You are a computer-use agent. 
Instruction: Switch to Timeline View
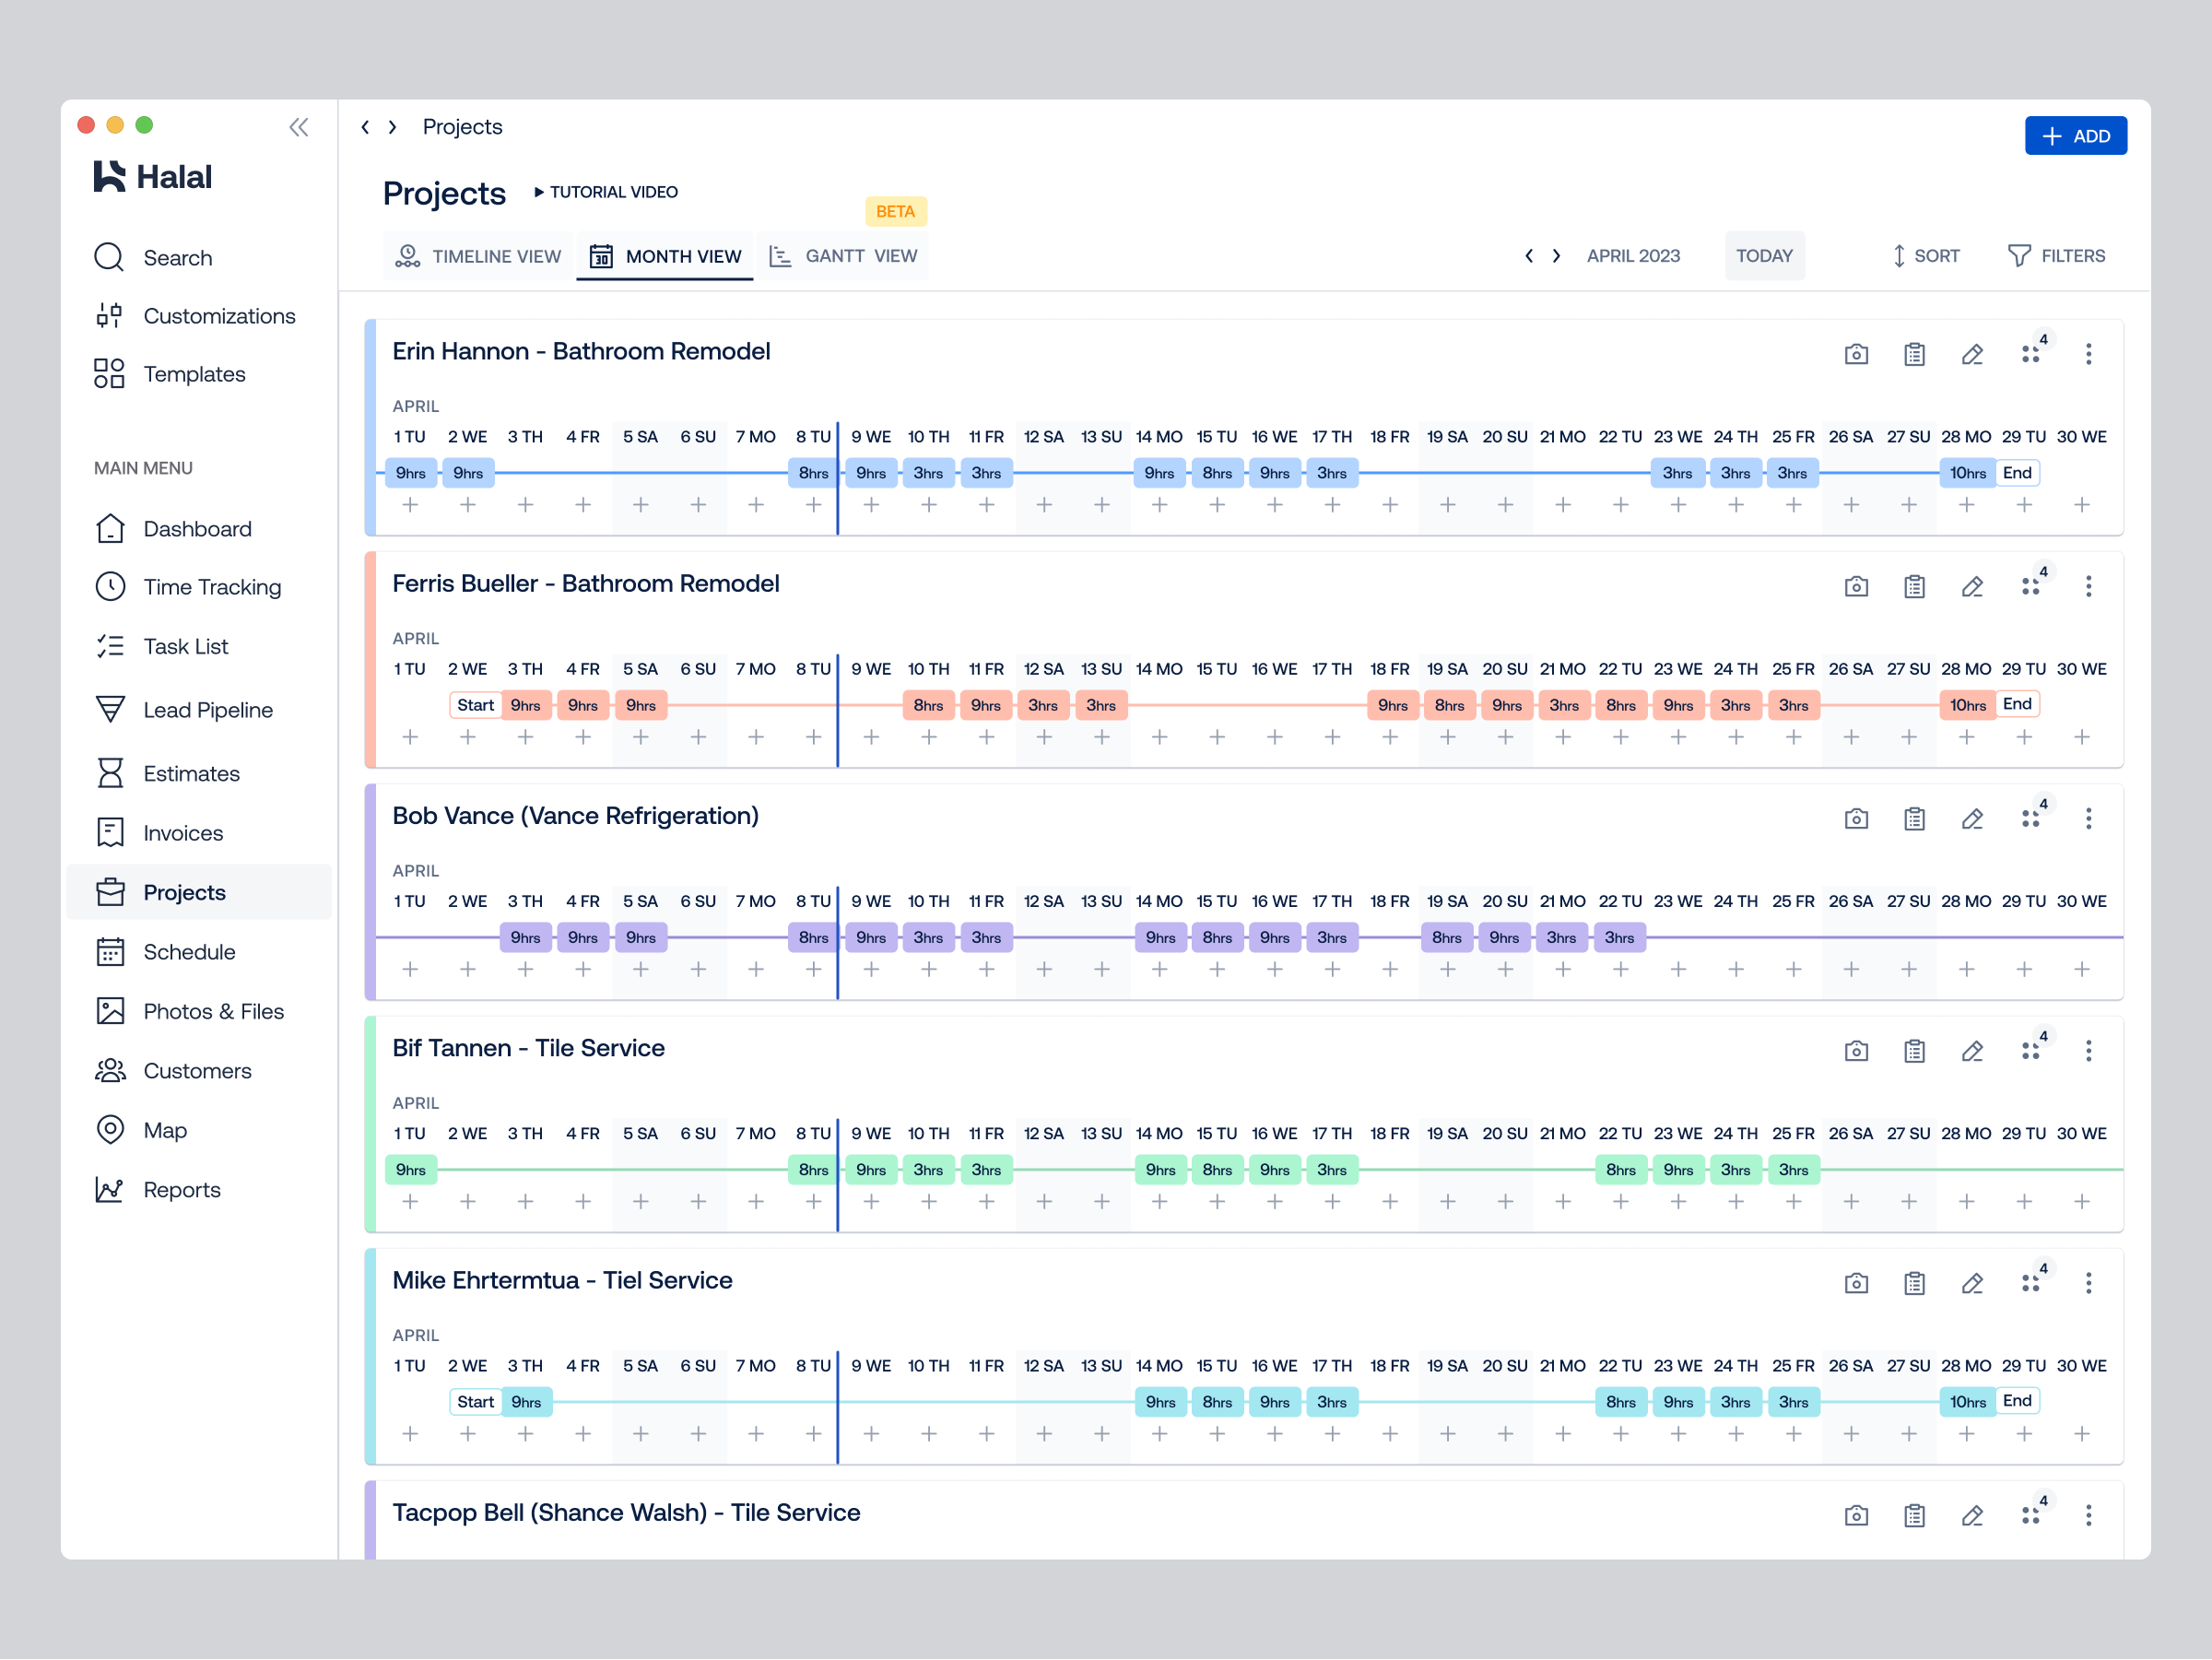pyautogui.click(x=479, y=256)
